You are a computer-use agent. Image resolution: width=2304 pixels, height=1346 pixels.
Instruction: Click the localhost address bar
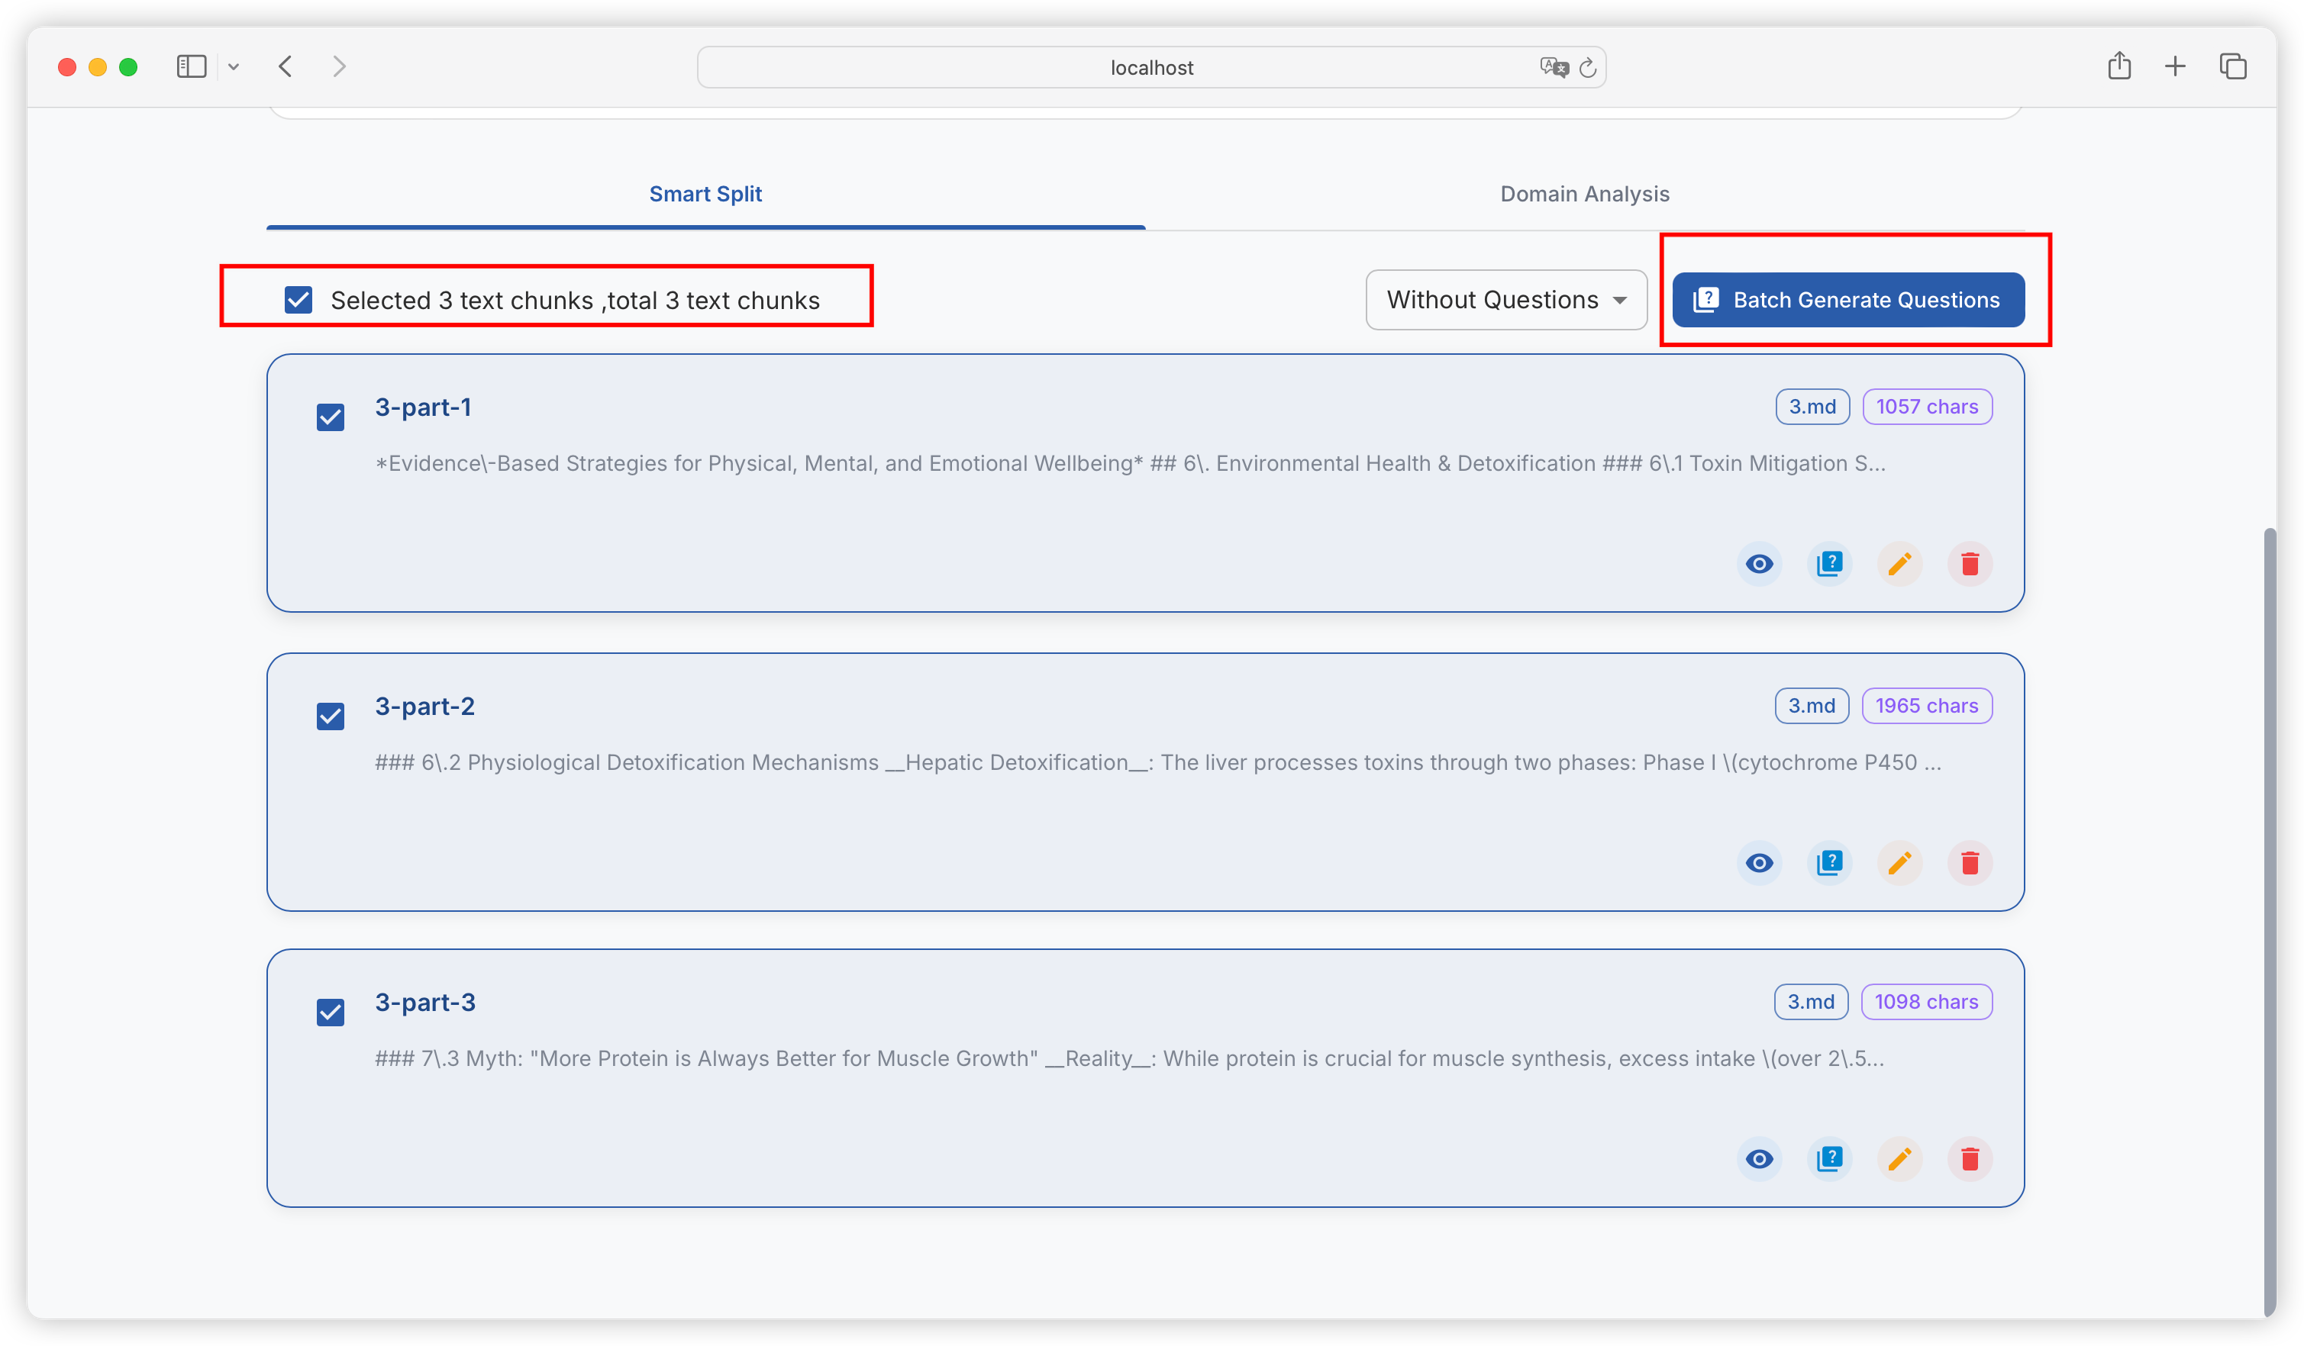tap(1150, 68)
